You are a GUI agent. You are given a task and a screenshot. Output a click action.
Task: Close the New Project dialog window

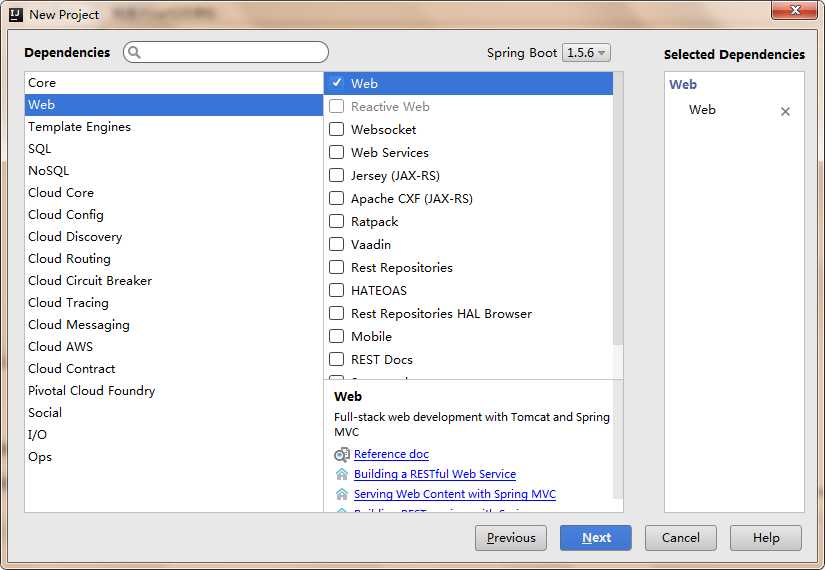point(794,10)
